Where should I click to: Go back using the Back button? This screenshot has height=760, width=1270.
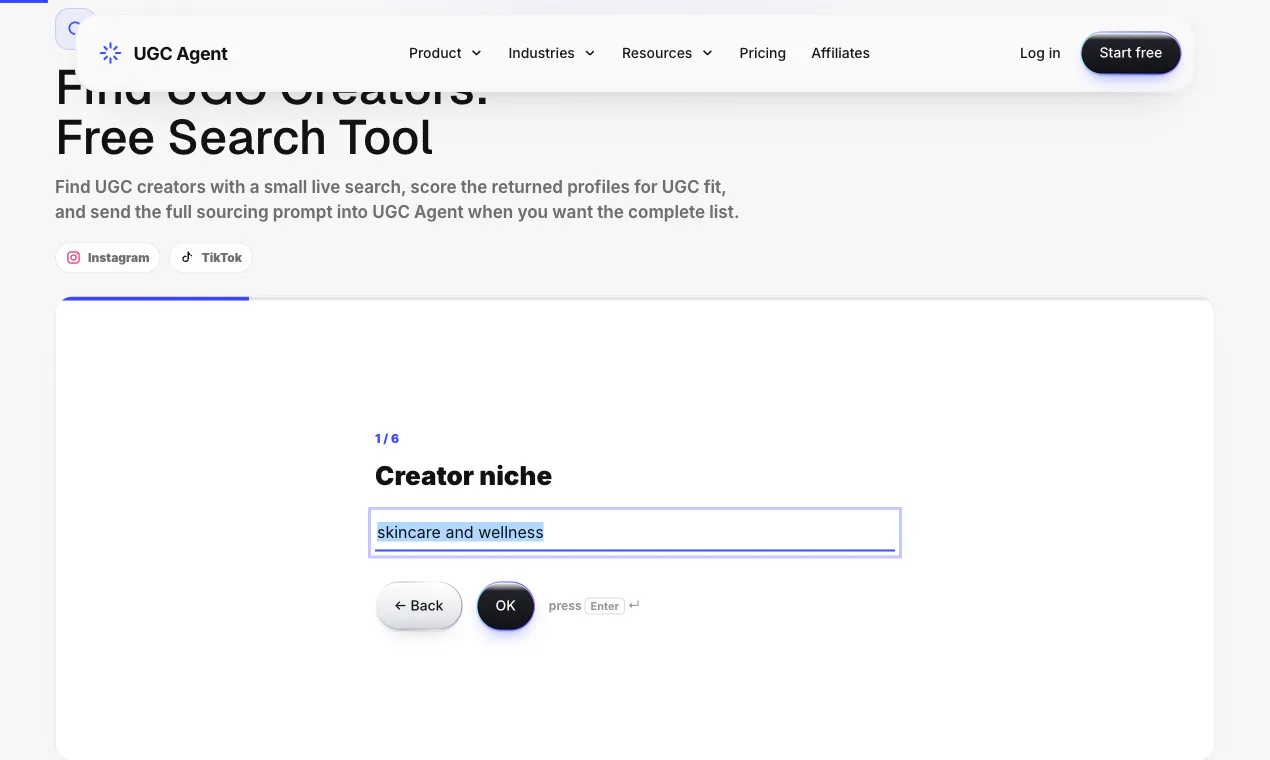[419, 606]
